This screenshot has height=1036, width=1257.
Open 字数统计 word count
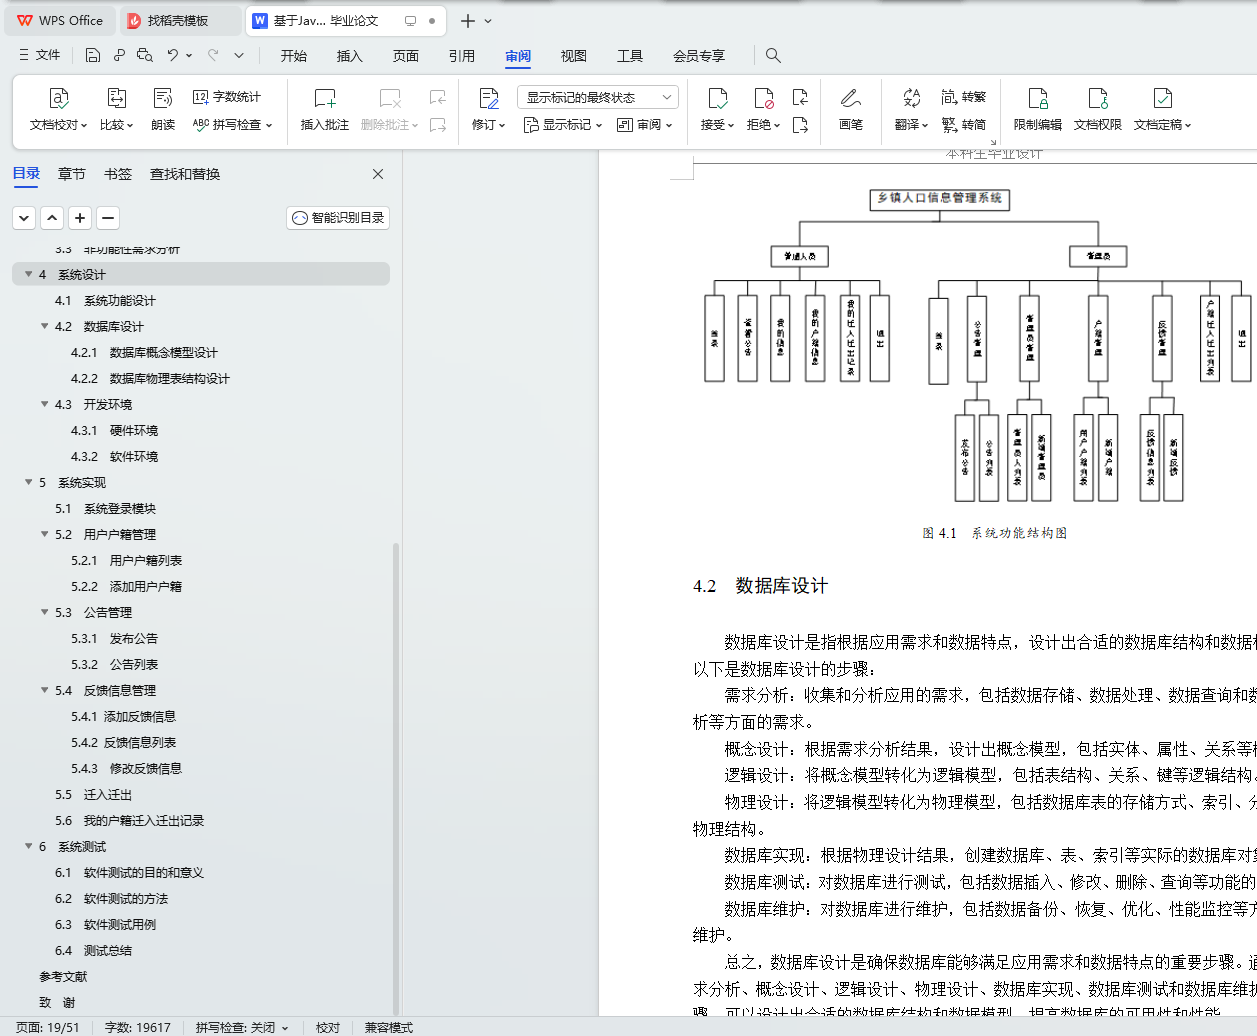point(227,97)
